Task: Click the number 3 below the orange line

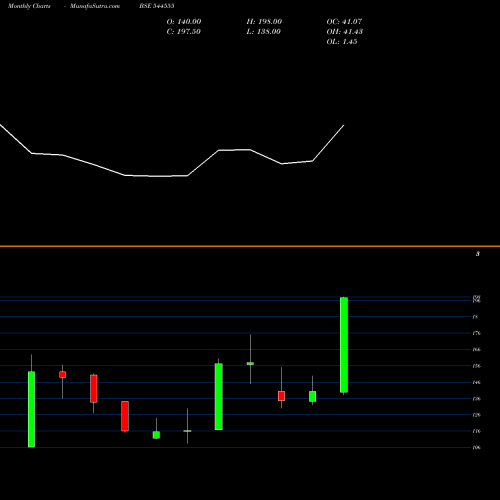Action: (478, 254)
